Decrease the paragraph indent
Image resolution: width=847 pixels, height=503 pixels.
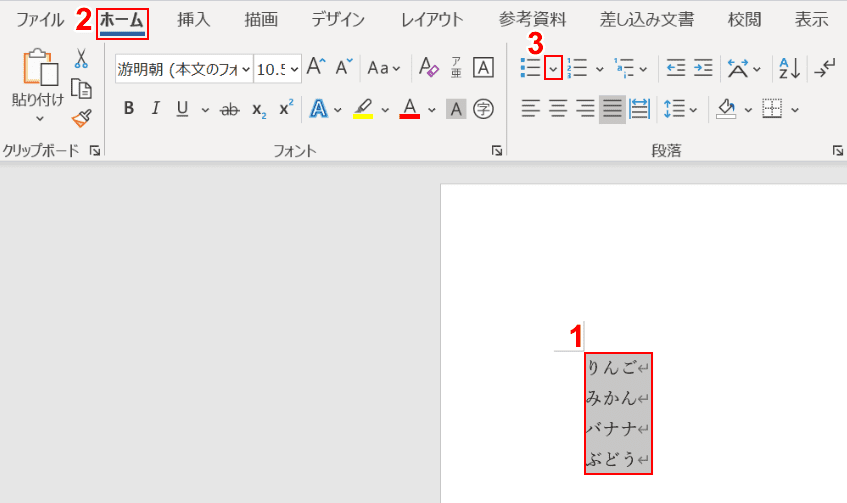coord(675,68)
